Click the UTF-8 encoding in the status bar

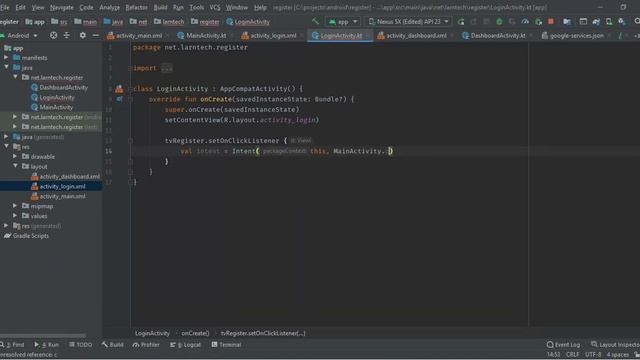pos(593,354)
